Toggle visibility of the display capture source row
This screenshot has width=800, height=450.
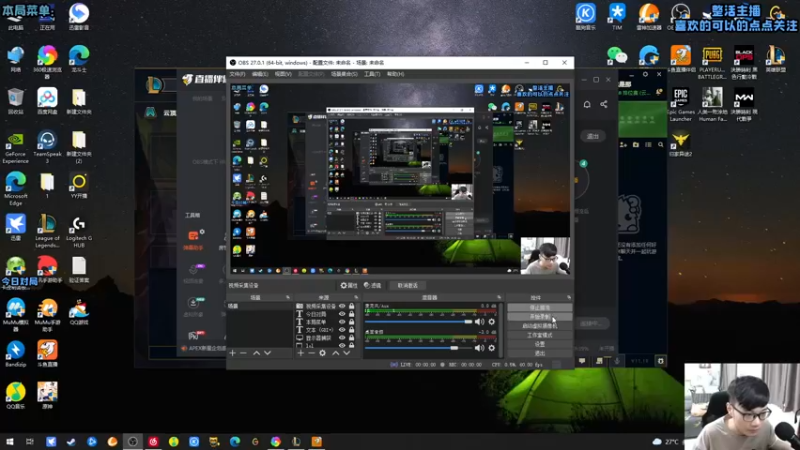pos(342,338)
